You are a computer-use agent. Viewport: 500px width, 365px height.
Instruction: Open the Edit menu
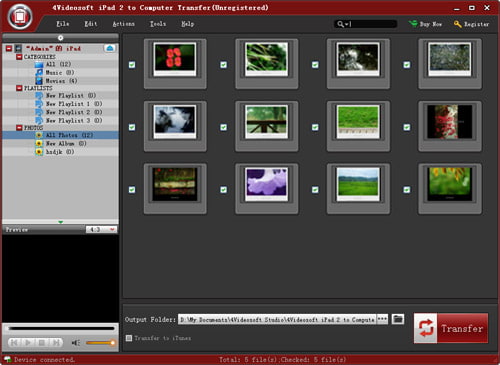point(91,24)
